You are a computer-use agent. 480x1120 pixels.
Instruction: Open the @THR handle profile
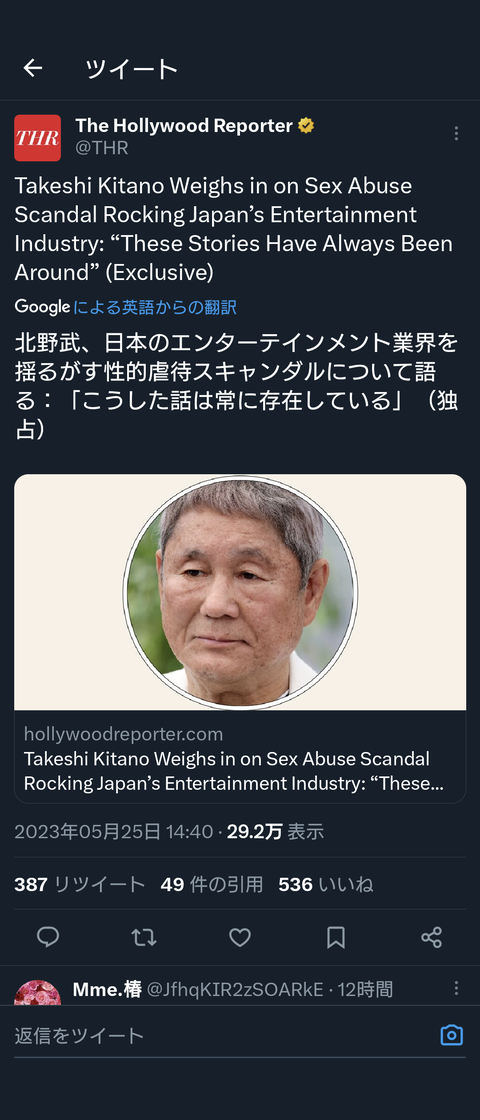101,148
